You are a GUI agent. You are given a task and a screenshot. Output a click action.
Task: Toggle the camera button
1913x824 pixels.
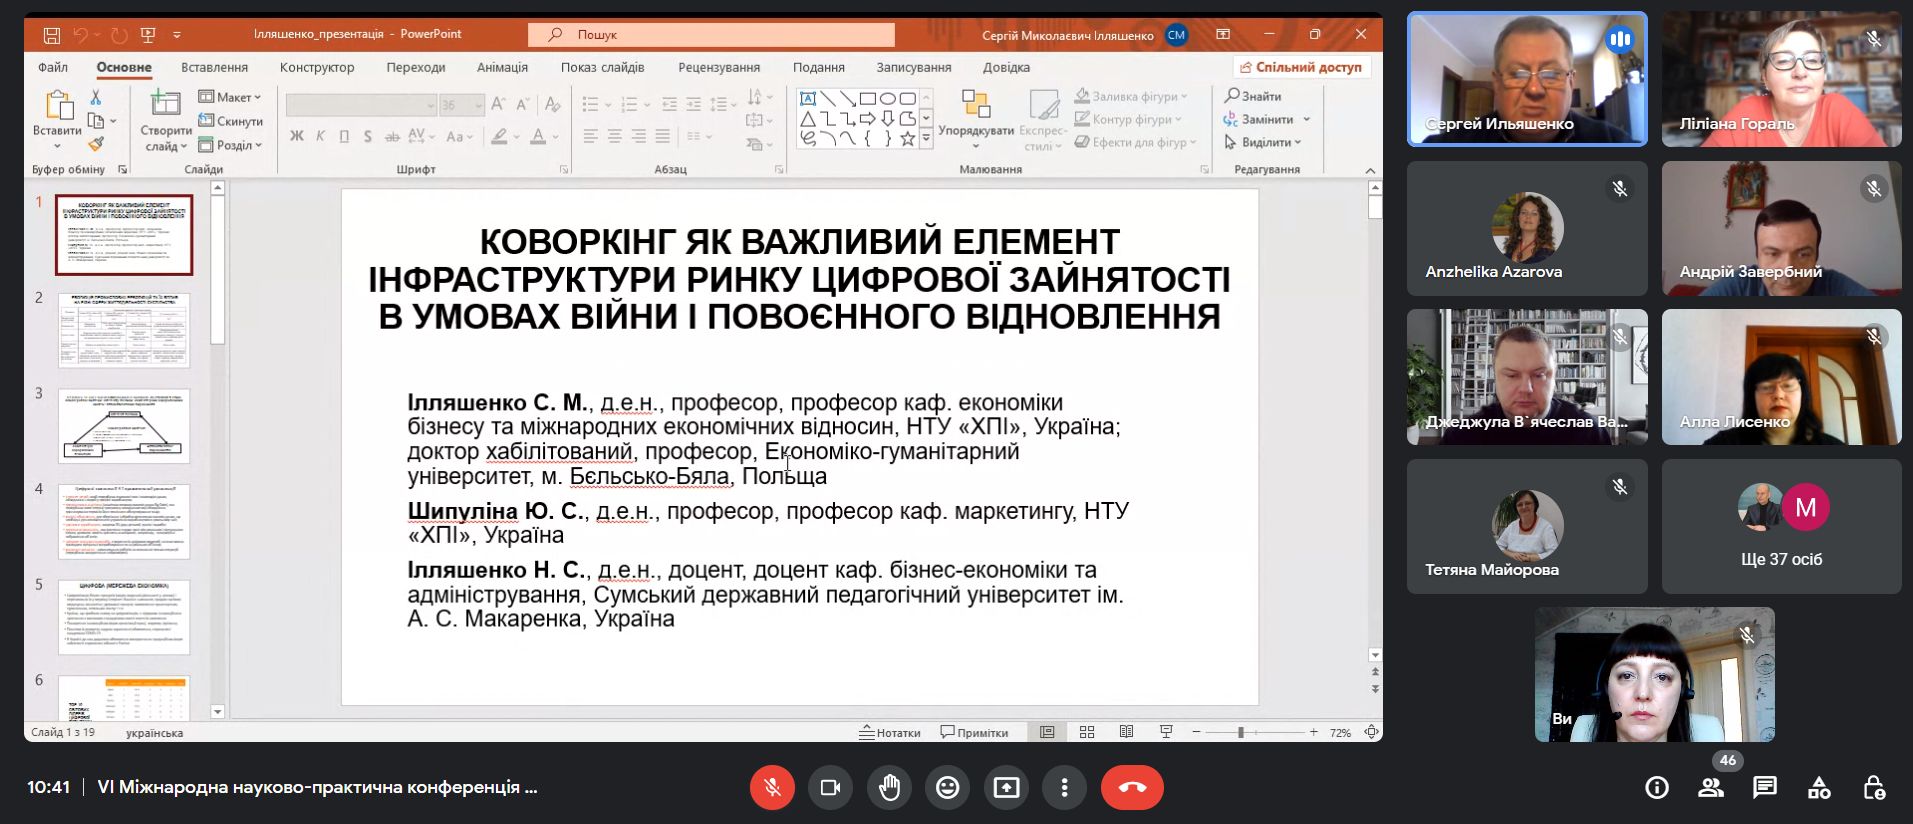point(830,788)
